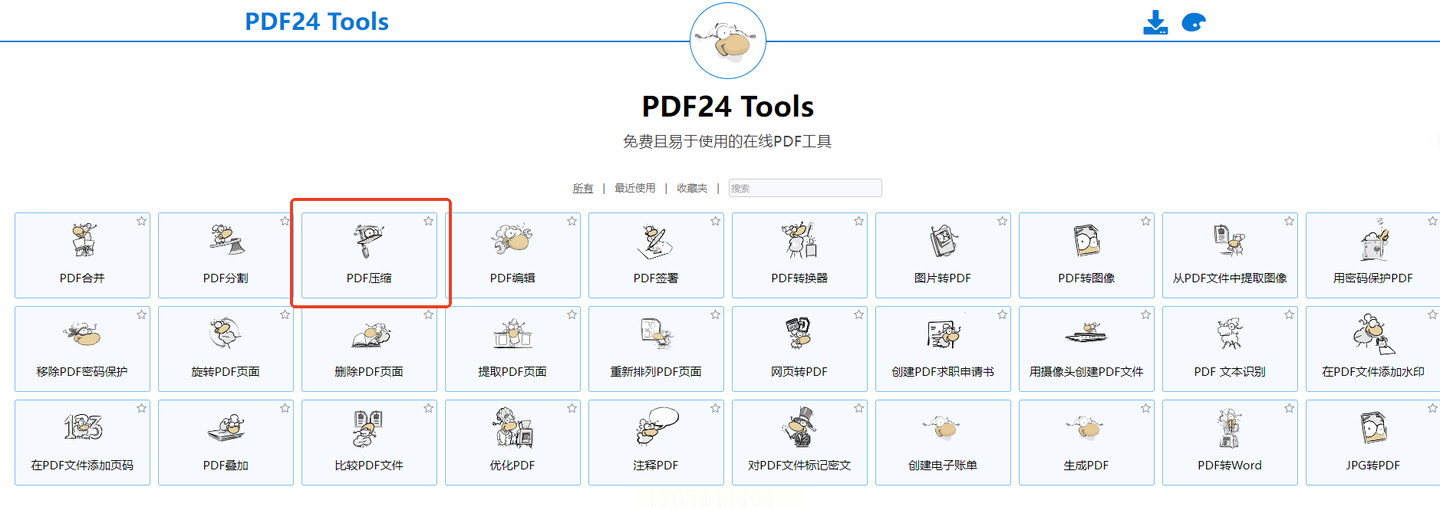
Task: Open the 创建电子账单 tool icon
Action: 943,429
